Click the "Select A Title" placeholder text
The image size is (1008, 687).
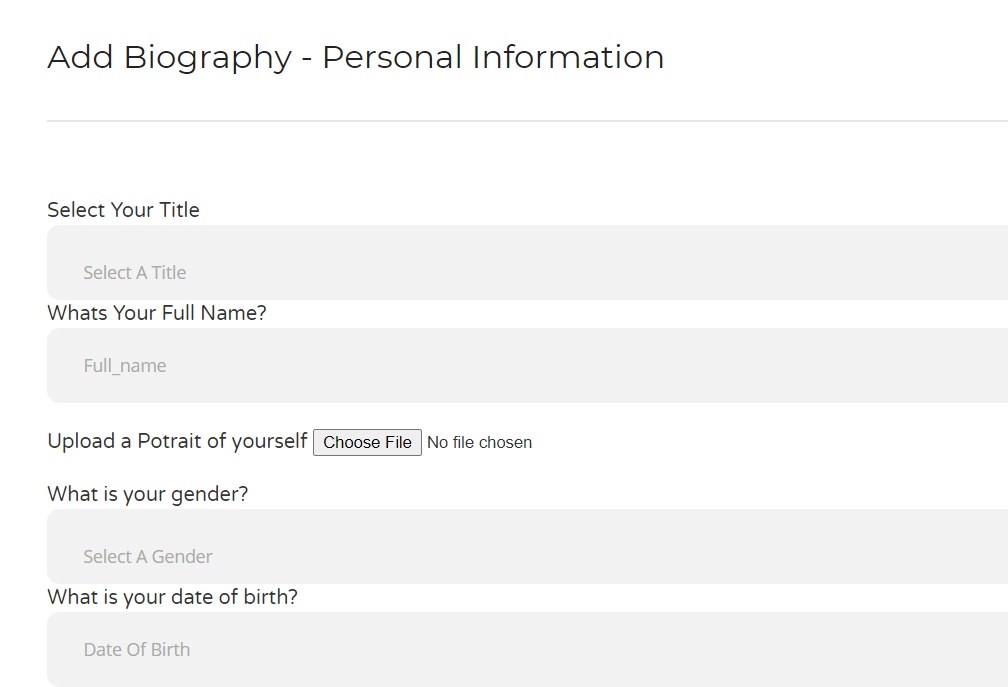(x=135, y=273)
